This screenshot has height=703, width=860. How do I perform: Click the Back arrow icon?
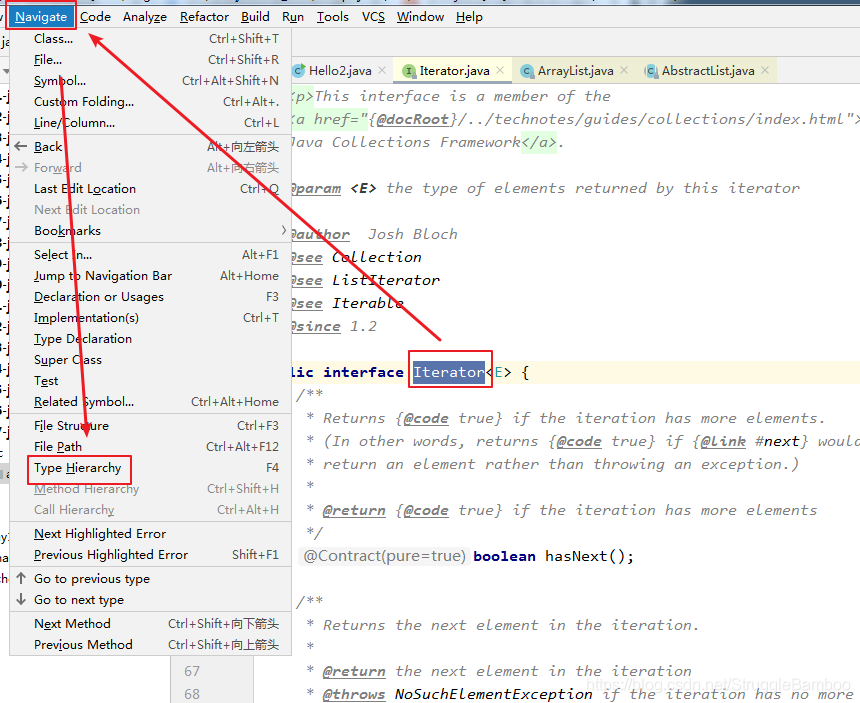click(x=21, y=146)
